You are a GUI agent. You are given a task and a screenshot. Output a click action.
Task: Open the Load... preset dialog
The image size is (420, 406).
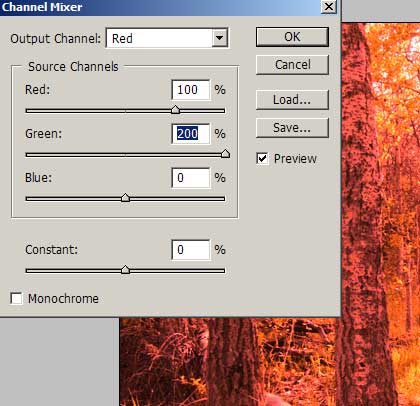point(292,100)
